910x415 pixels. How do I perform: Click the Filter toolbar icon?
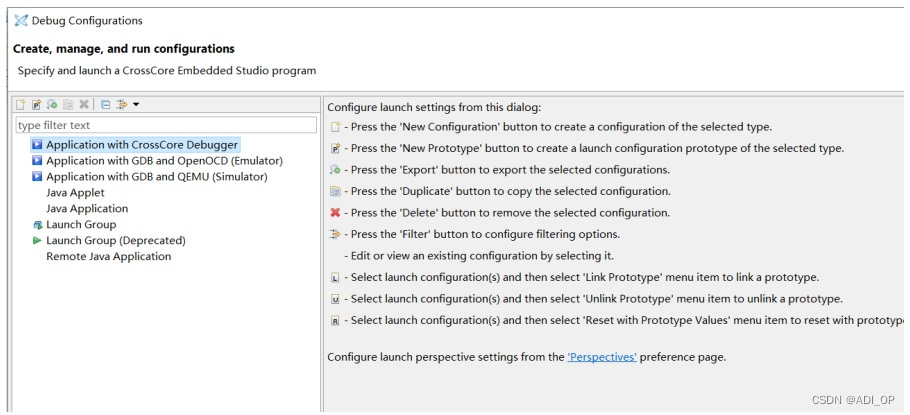pos(121,104)
